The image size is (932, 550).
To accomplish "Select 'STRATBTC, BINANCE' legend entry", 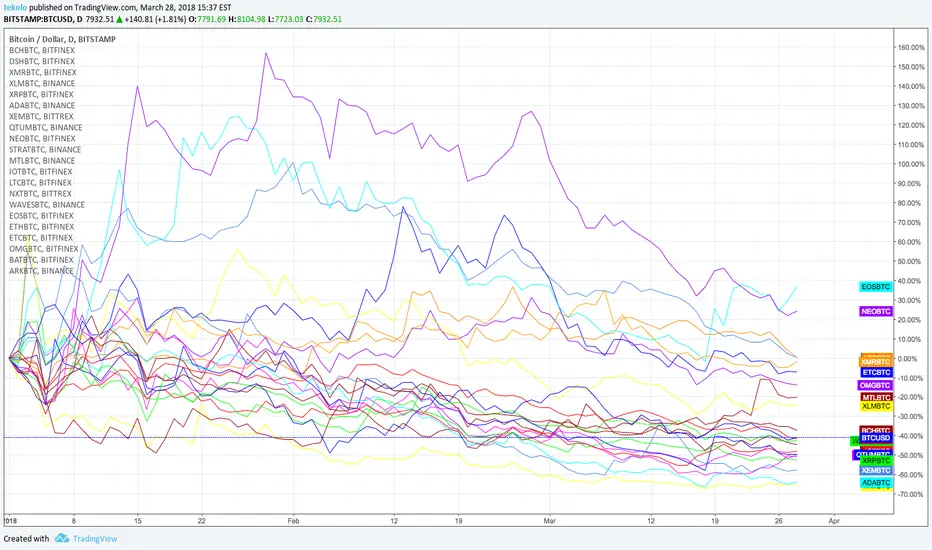I will pos(45,149).
